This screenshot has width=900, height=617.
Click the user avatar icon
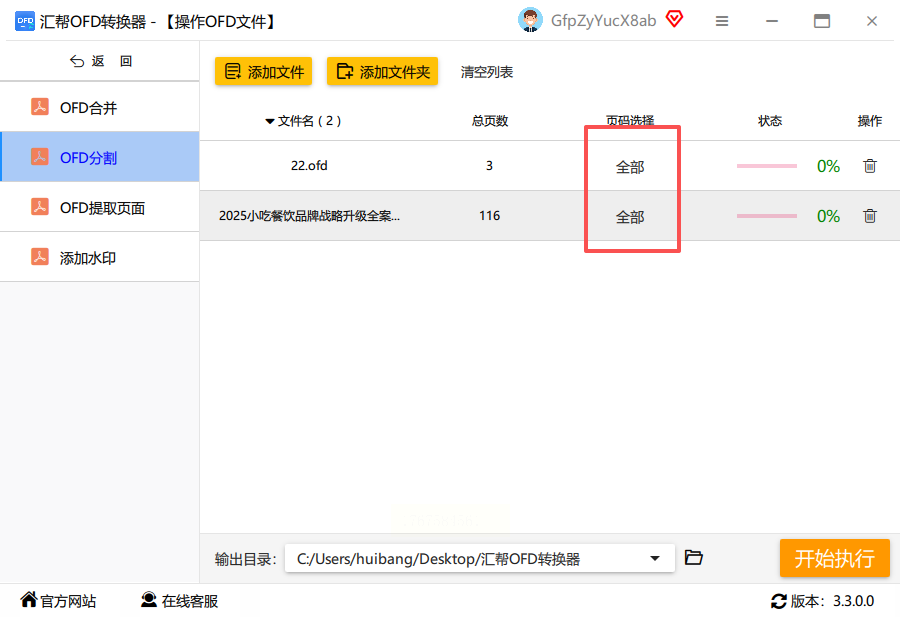point(530,20)
